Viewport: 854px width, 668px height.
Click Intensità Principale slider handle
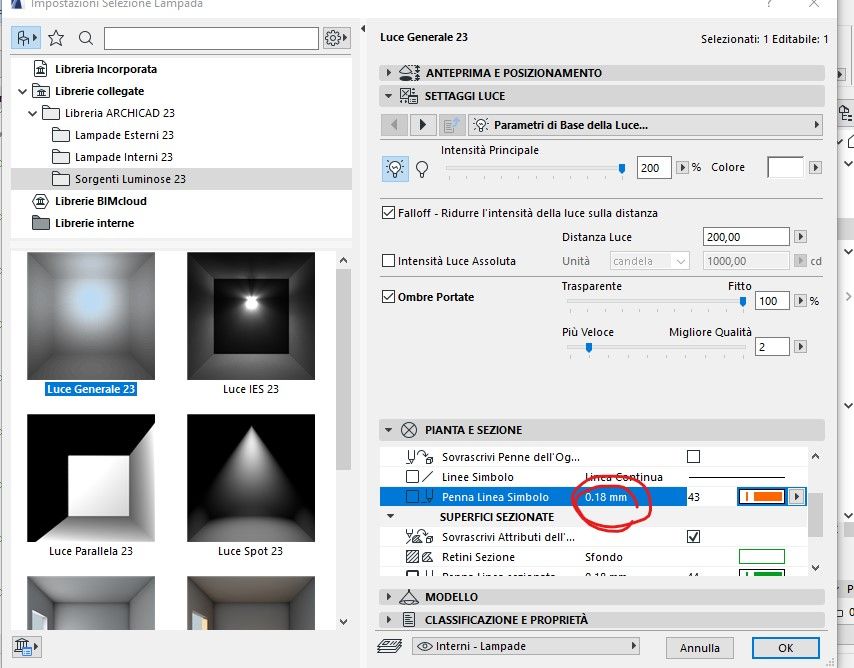pyautogui.click(x=622, y=168)
